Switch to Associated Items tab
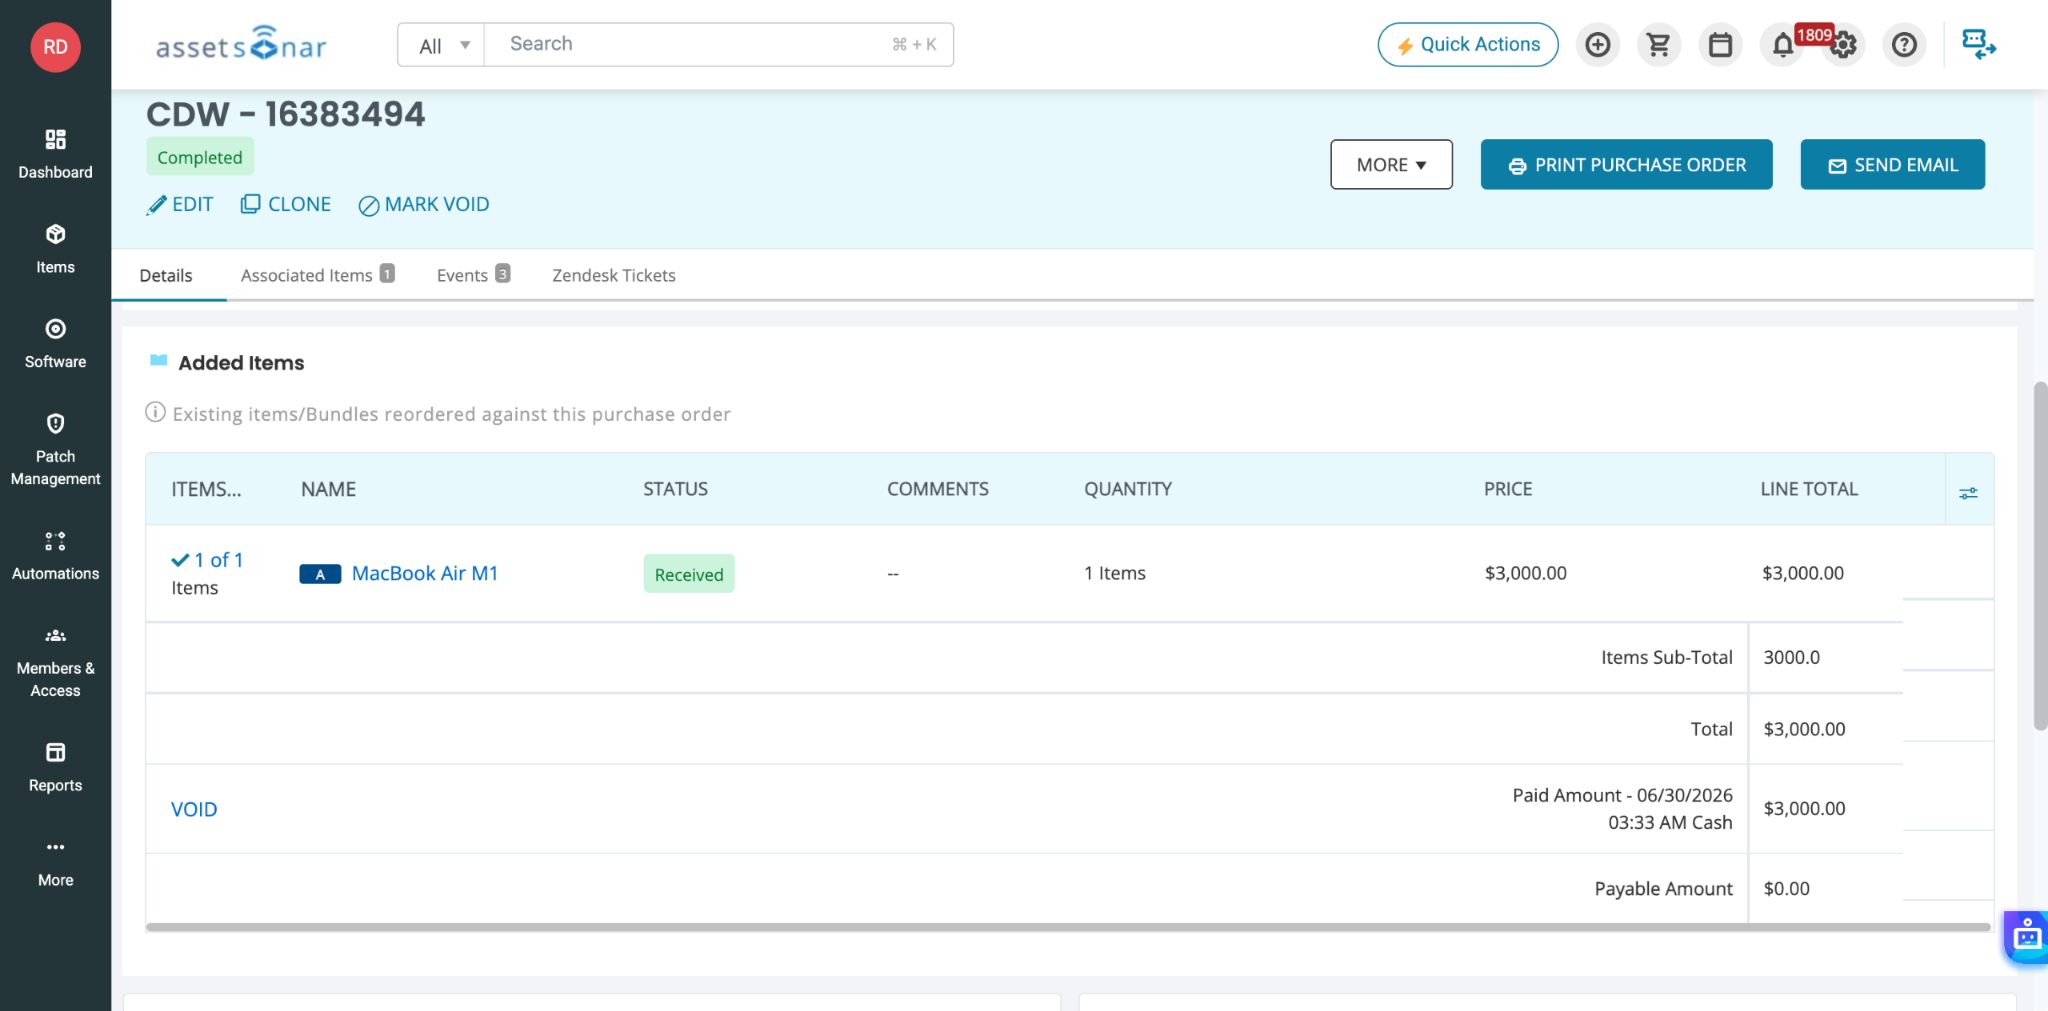The image size is (2048, 1011). point(317,275)
